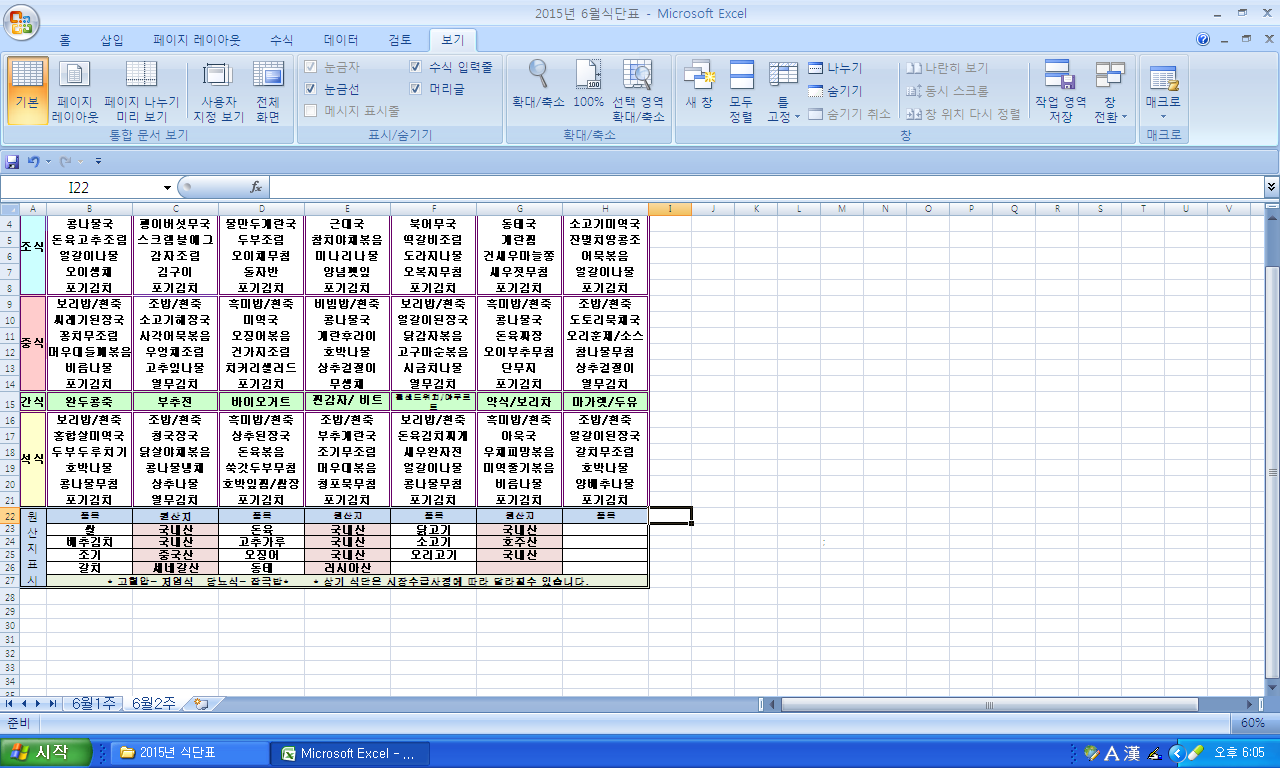The width and height of the screenshot is (1280, 768).
Task: Uncheck the 수식 입력줄 checkbox
Action: click(x=416, y=67)
